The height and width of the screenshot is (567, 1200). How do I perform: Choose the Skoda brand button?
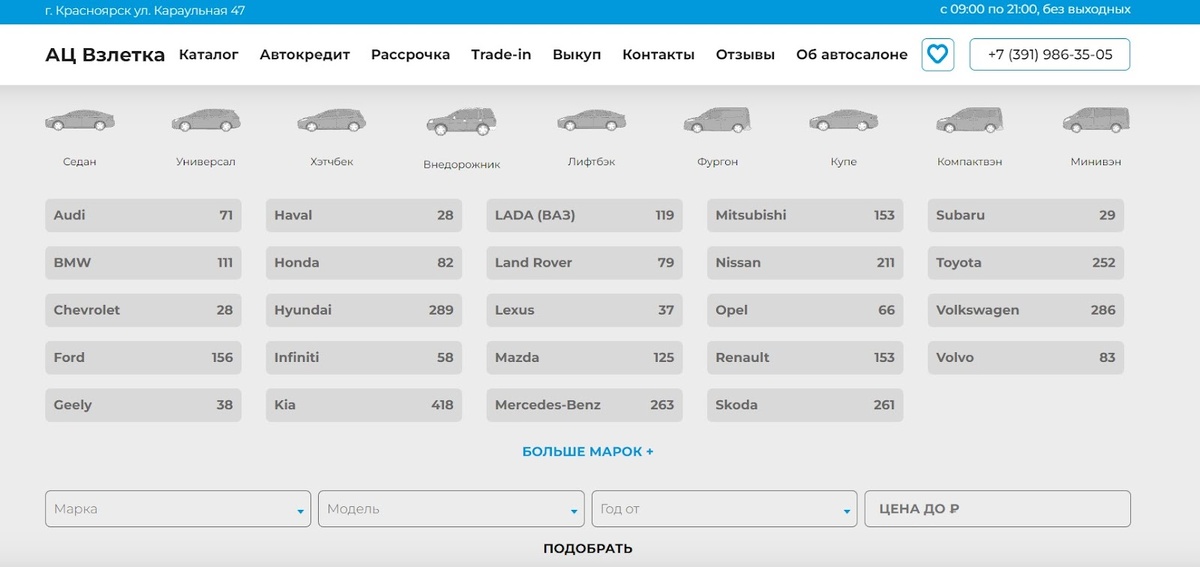click(x=805, y=405)
